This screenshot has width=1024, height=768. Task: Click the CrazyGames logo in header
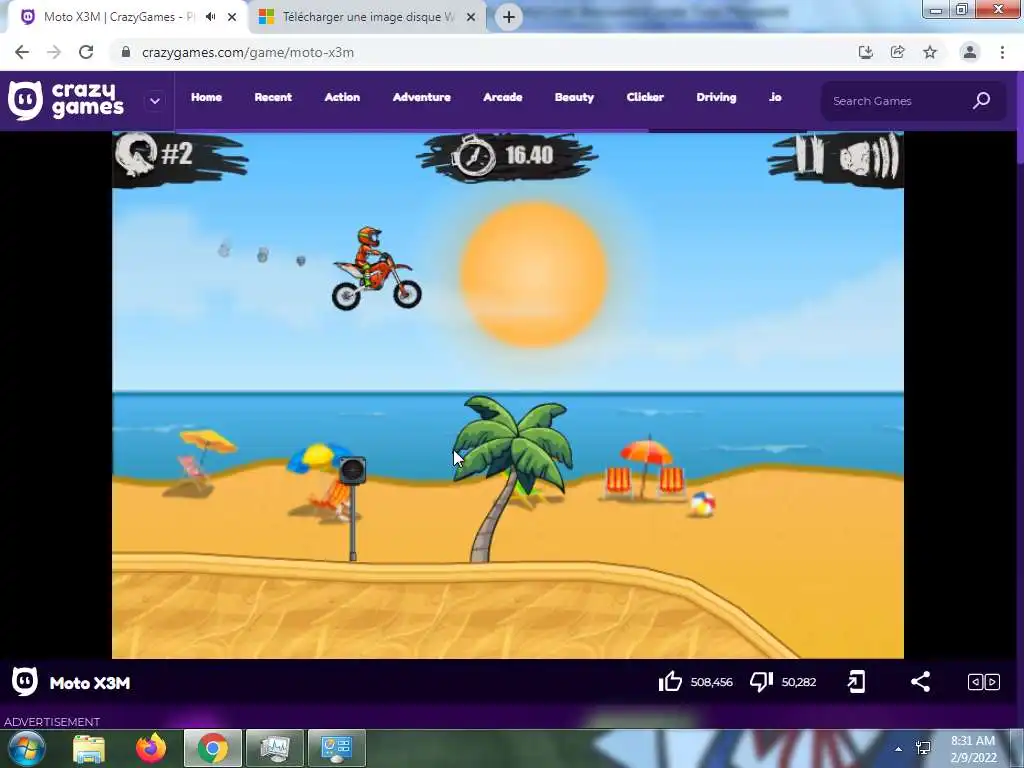point(65,101)
